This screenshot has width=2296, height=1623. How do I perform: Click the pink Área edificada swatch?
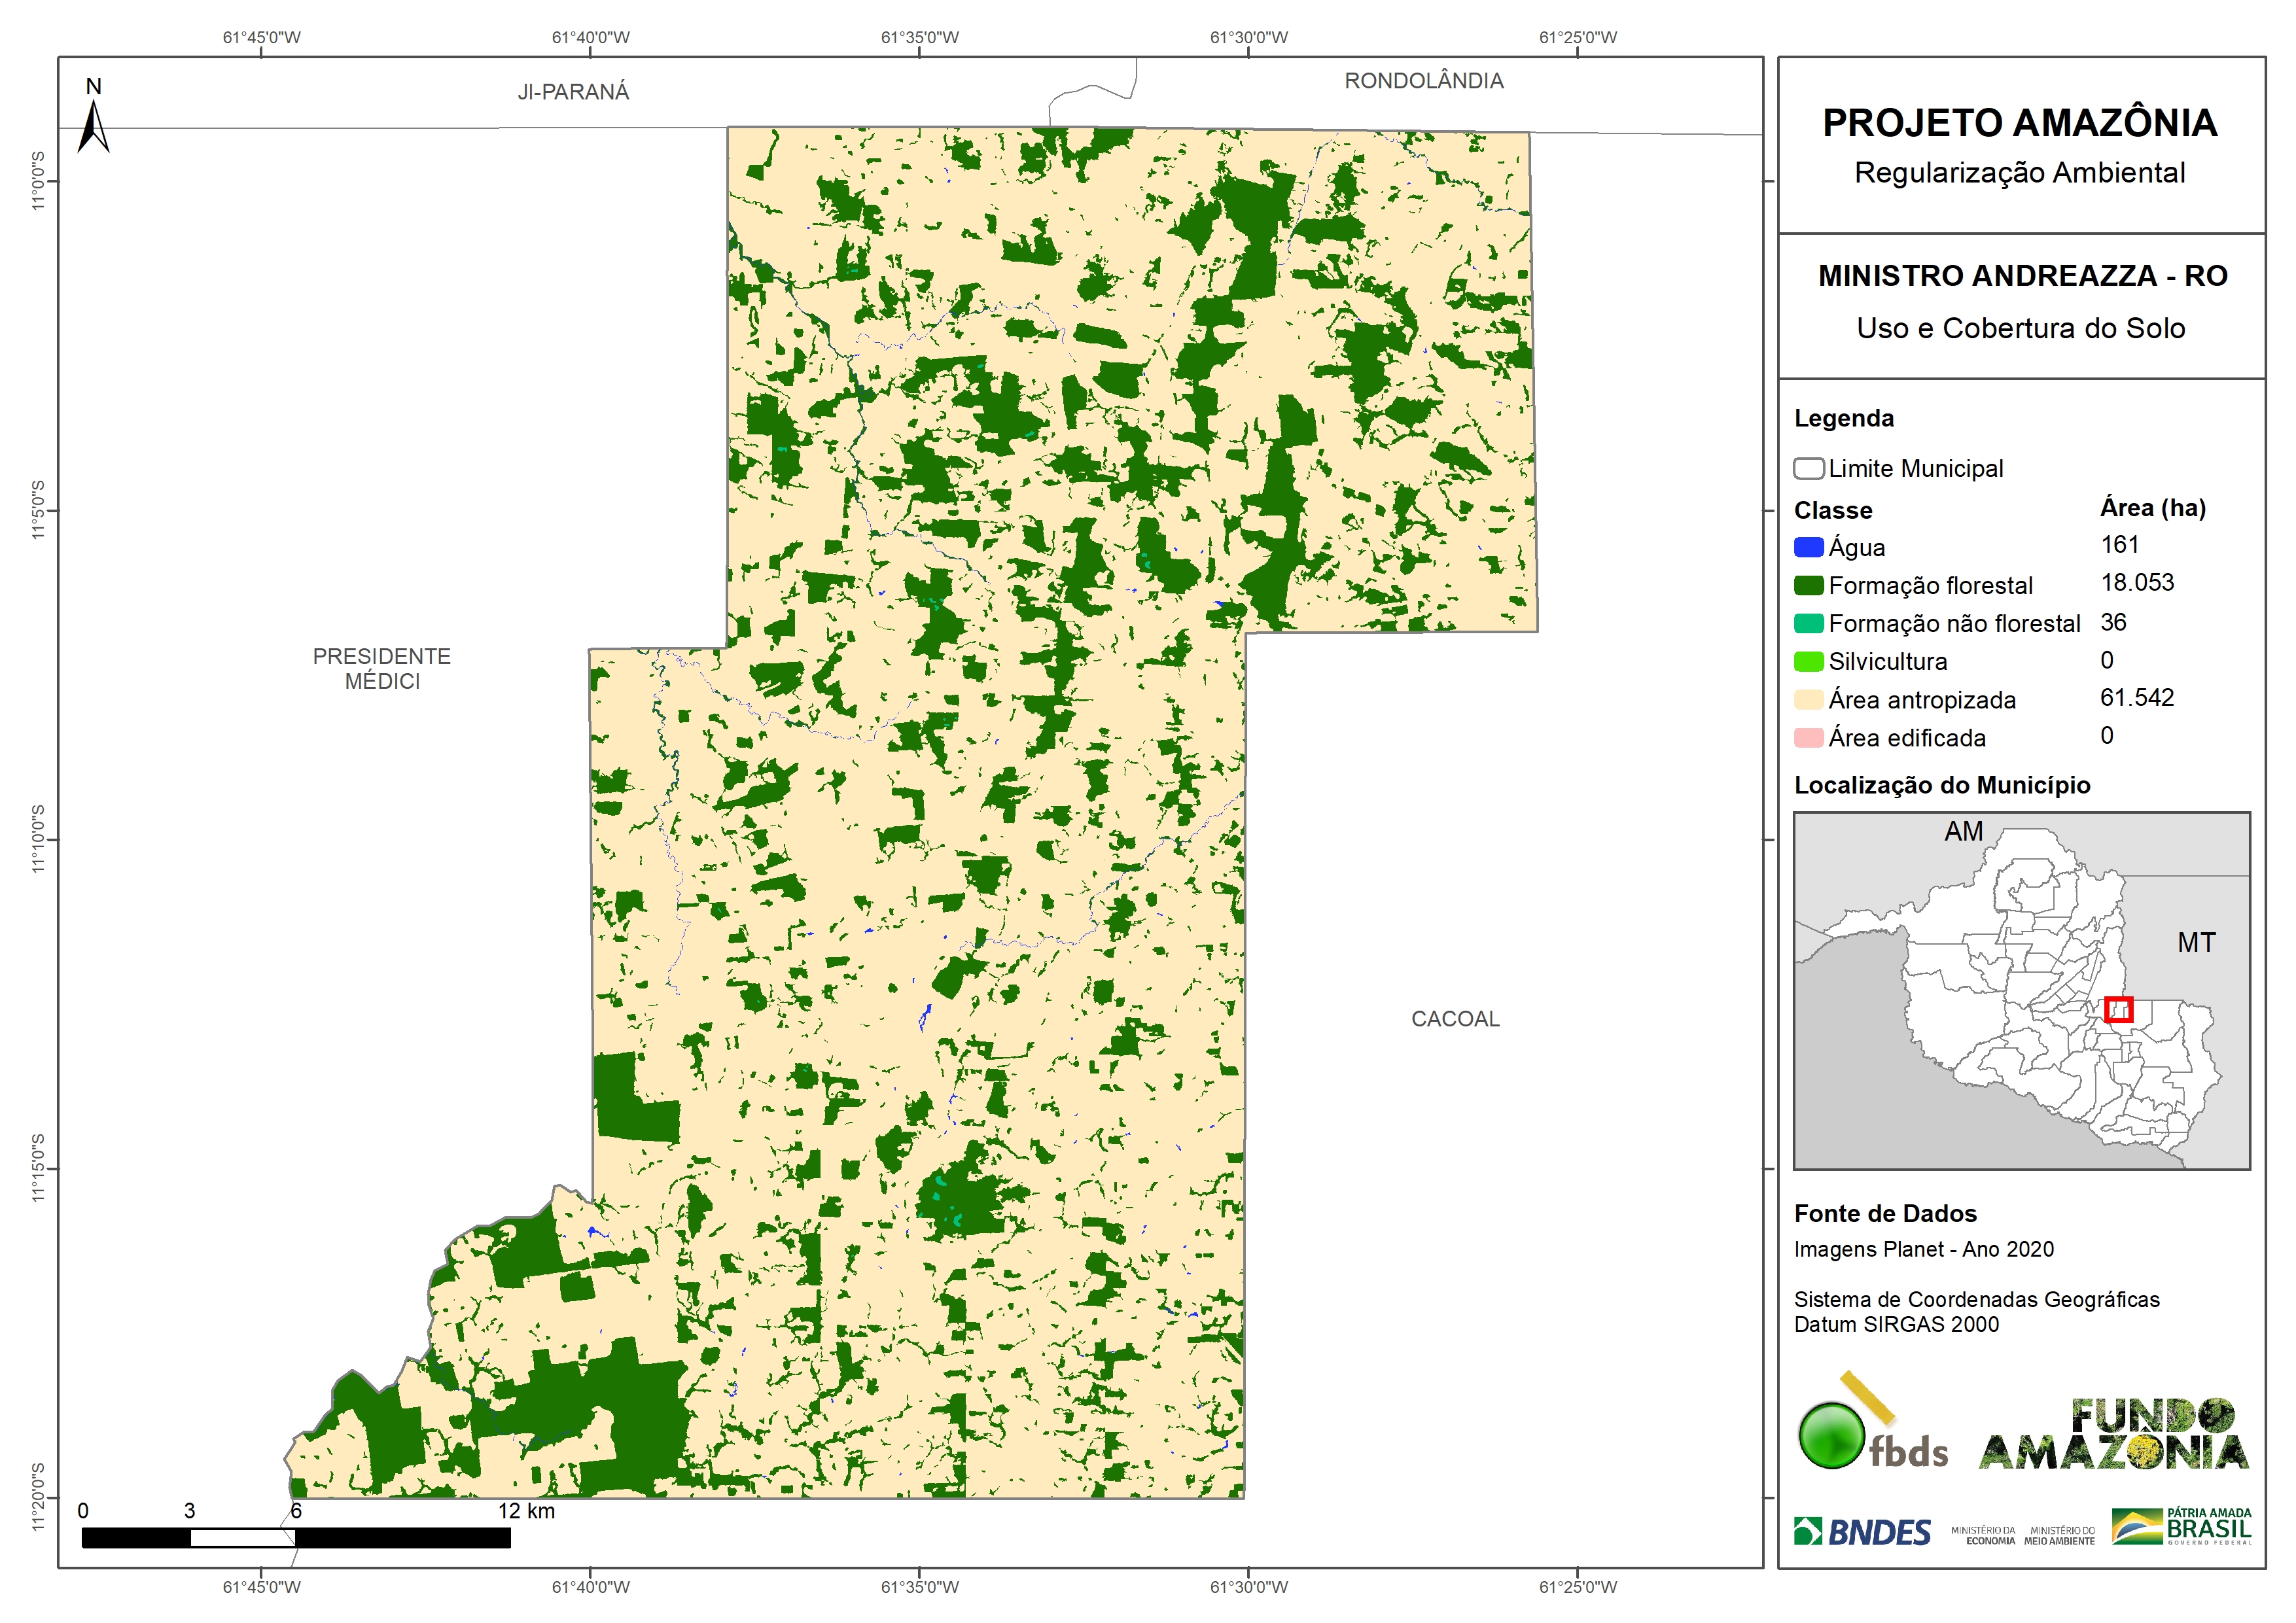1808,738
